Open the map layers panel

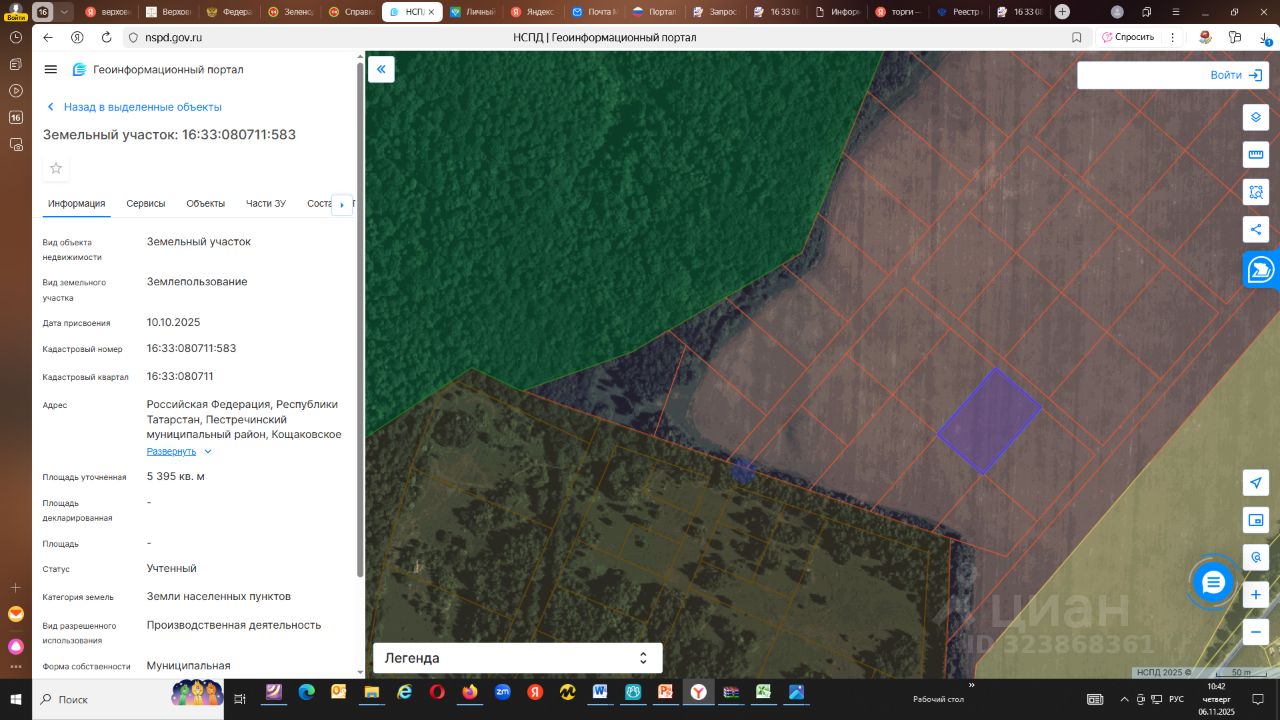(x=1256, y=117)
